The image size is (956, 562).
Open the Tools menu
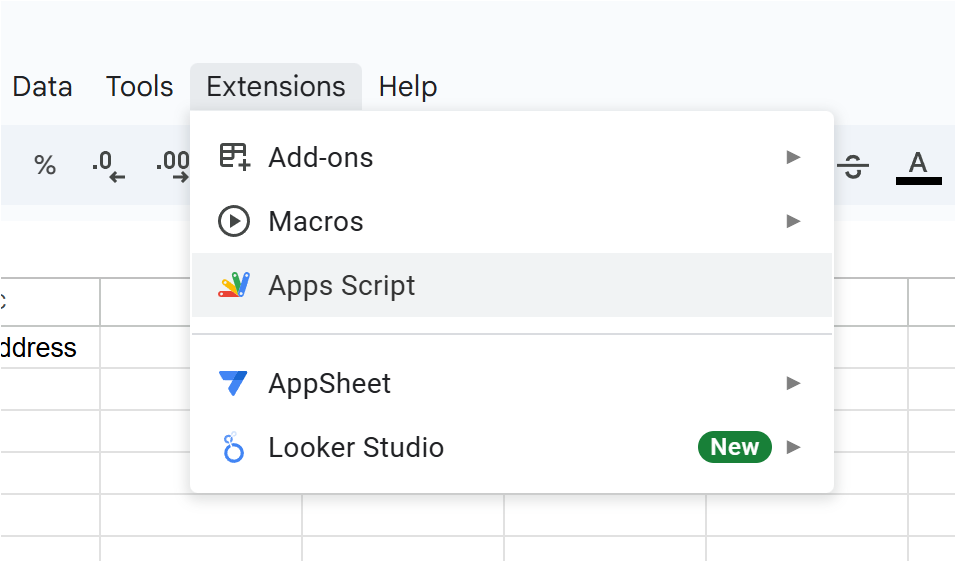tap(140, 87)
